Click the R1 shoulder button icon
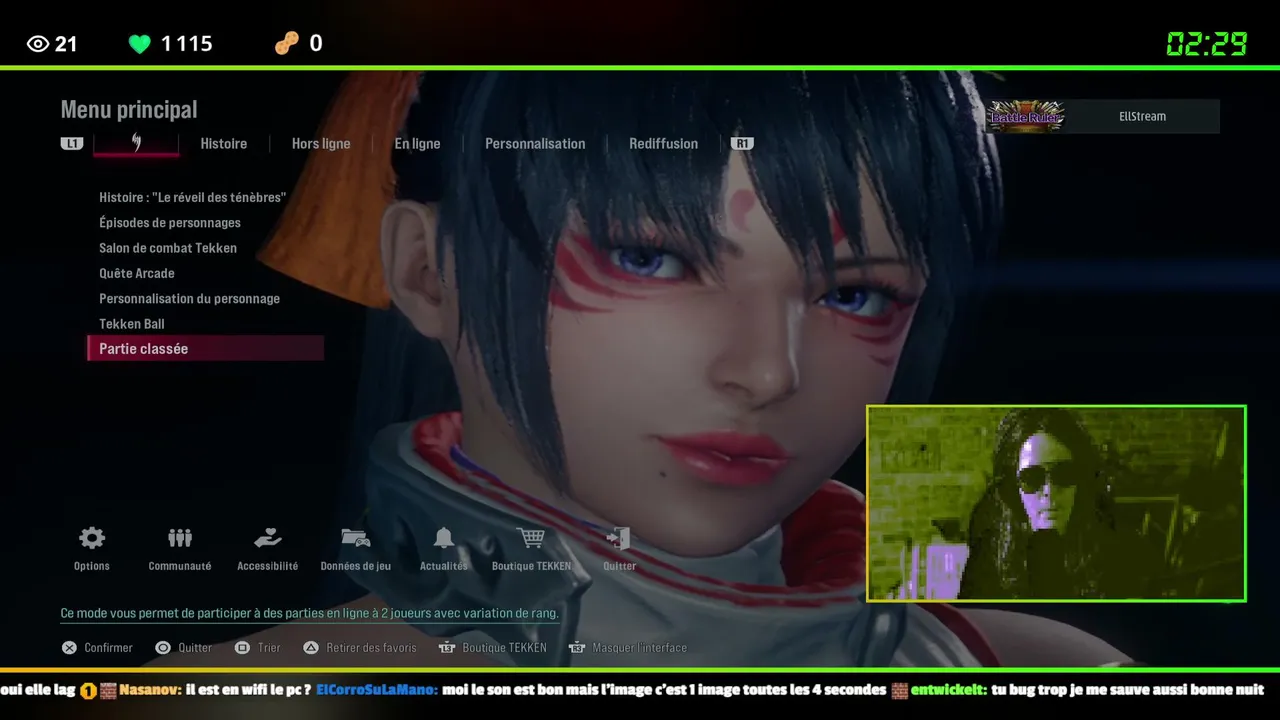The width and height of the screenshot is (1280, 720). pos(742,143)
